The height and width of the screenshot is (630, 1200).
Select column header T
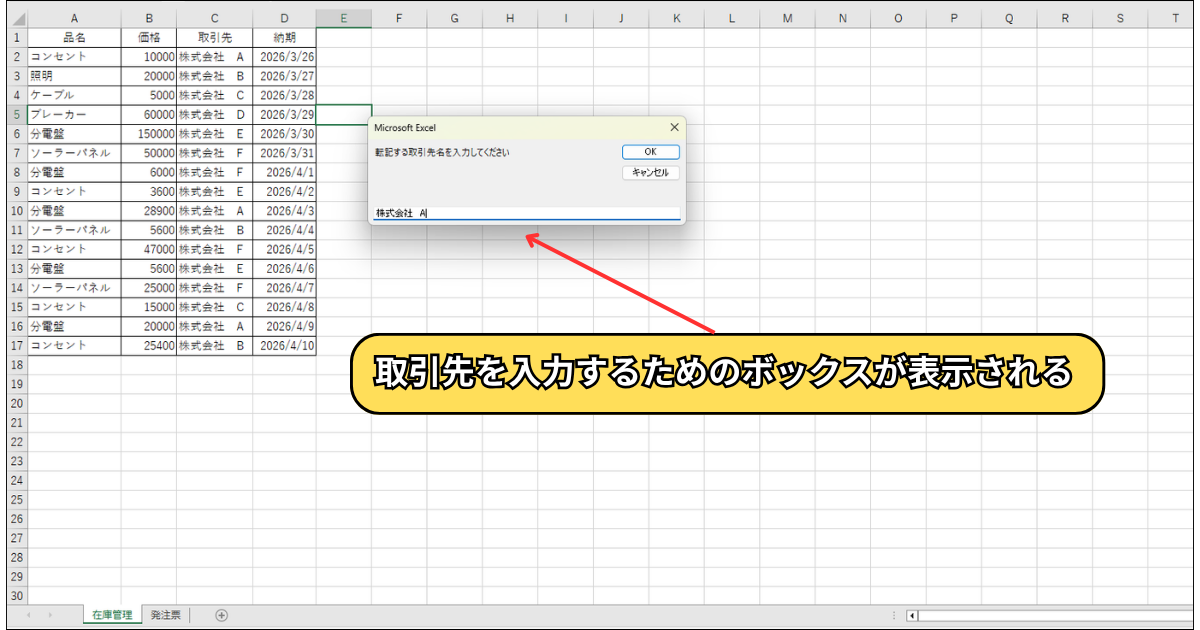click(1176, 17)
